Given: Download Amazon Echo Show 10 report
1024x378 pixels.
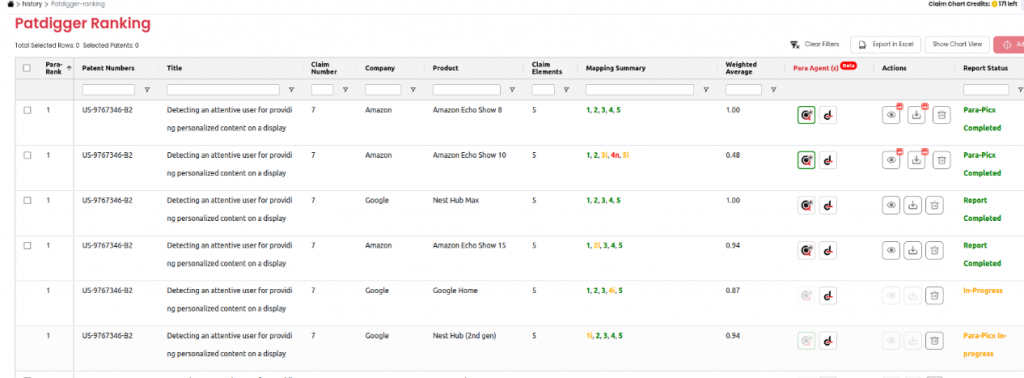Looking at the screenshot, I should click(917, 160).
